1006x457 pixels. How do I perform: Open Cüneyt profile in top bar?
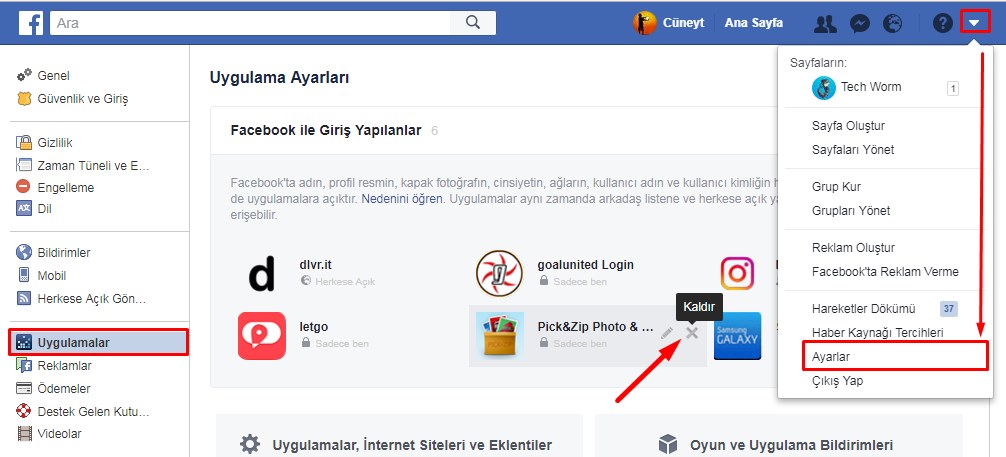(670, 23)
